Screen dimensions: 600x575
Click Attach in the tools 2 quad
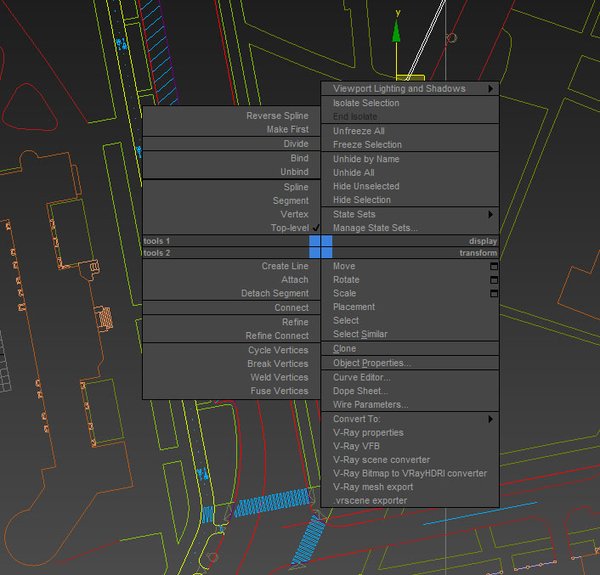coord(294,280)
